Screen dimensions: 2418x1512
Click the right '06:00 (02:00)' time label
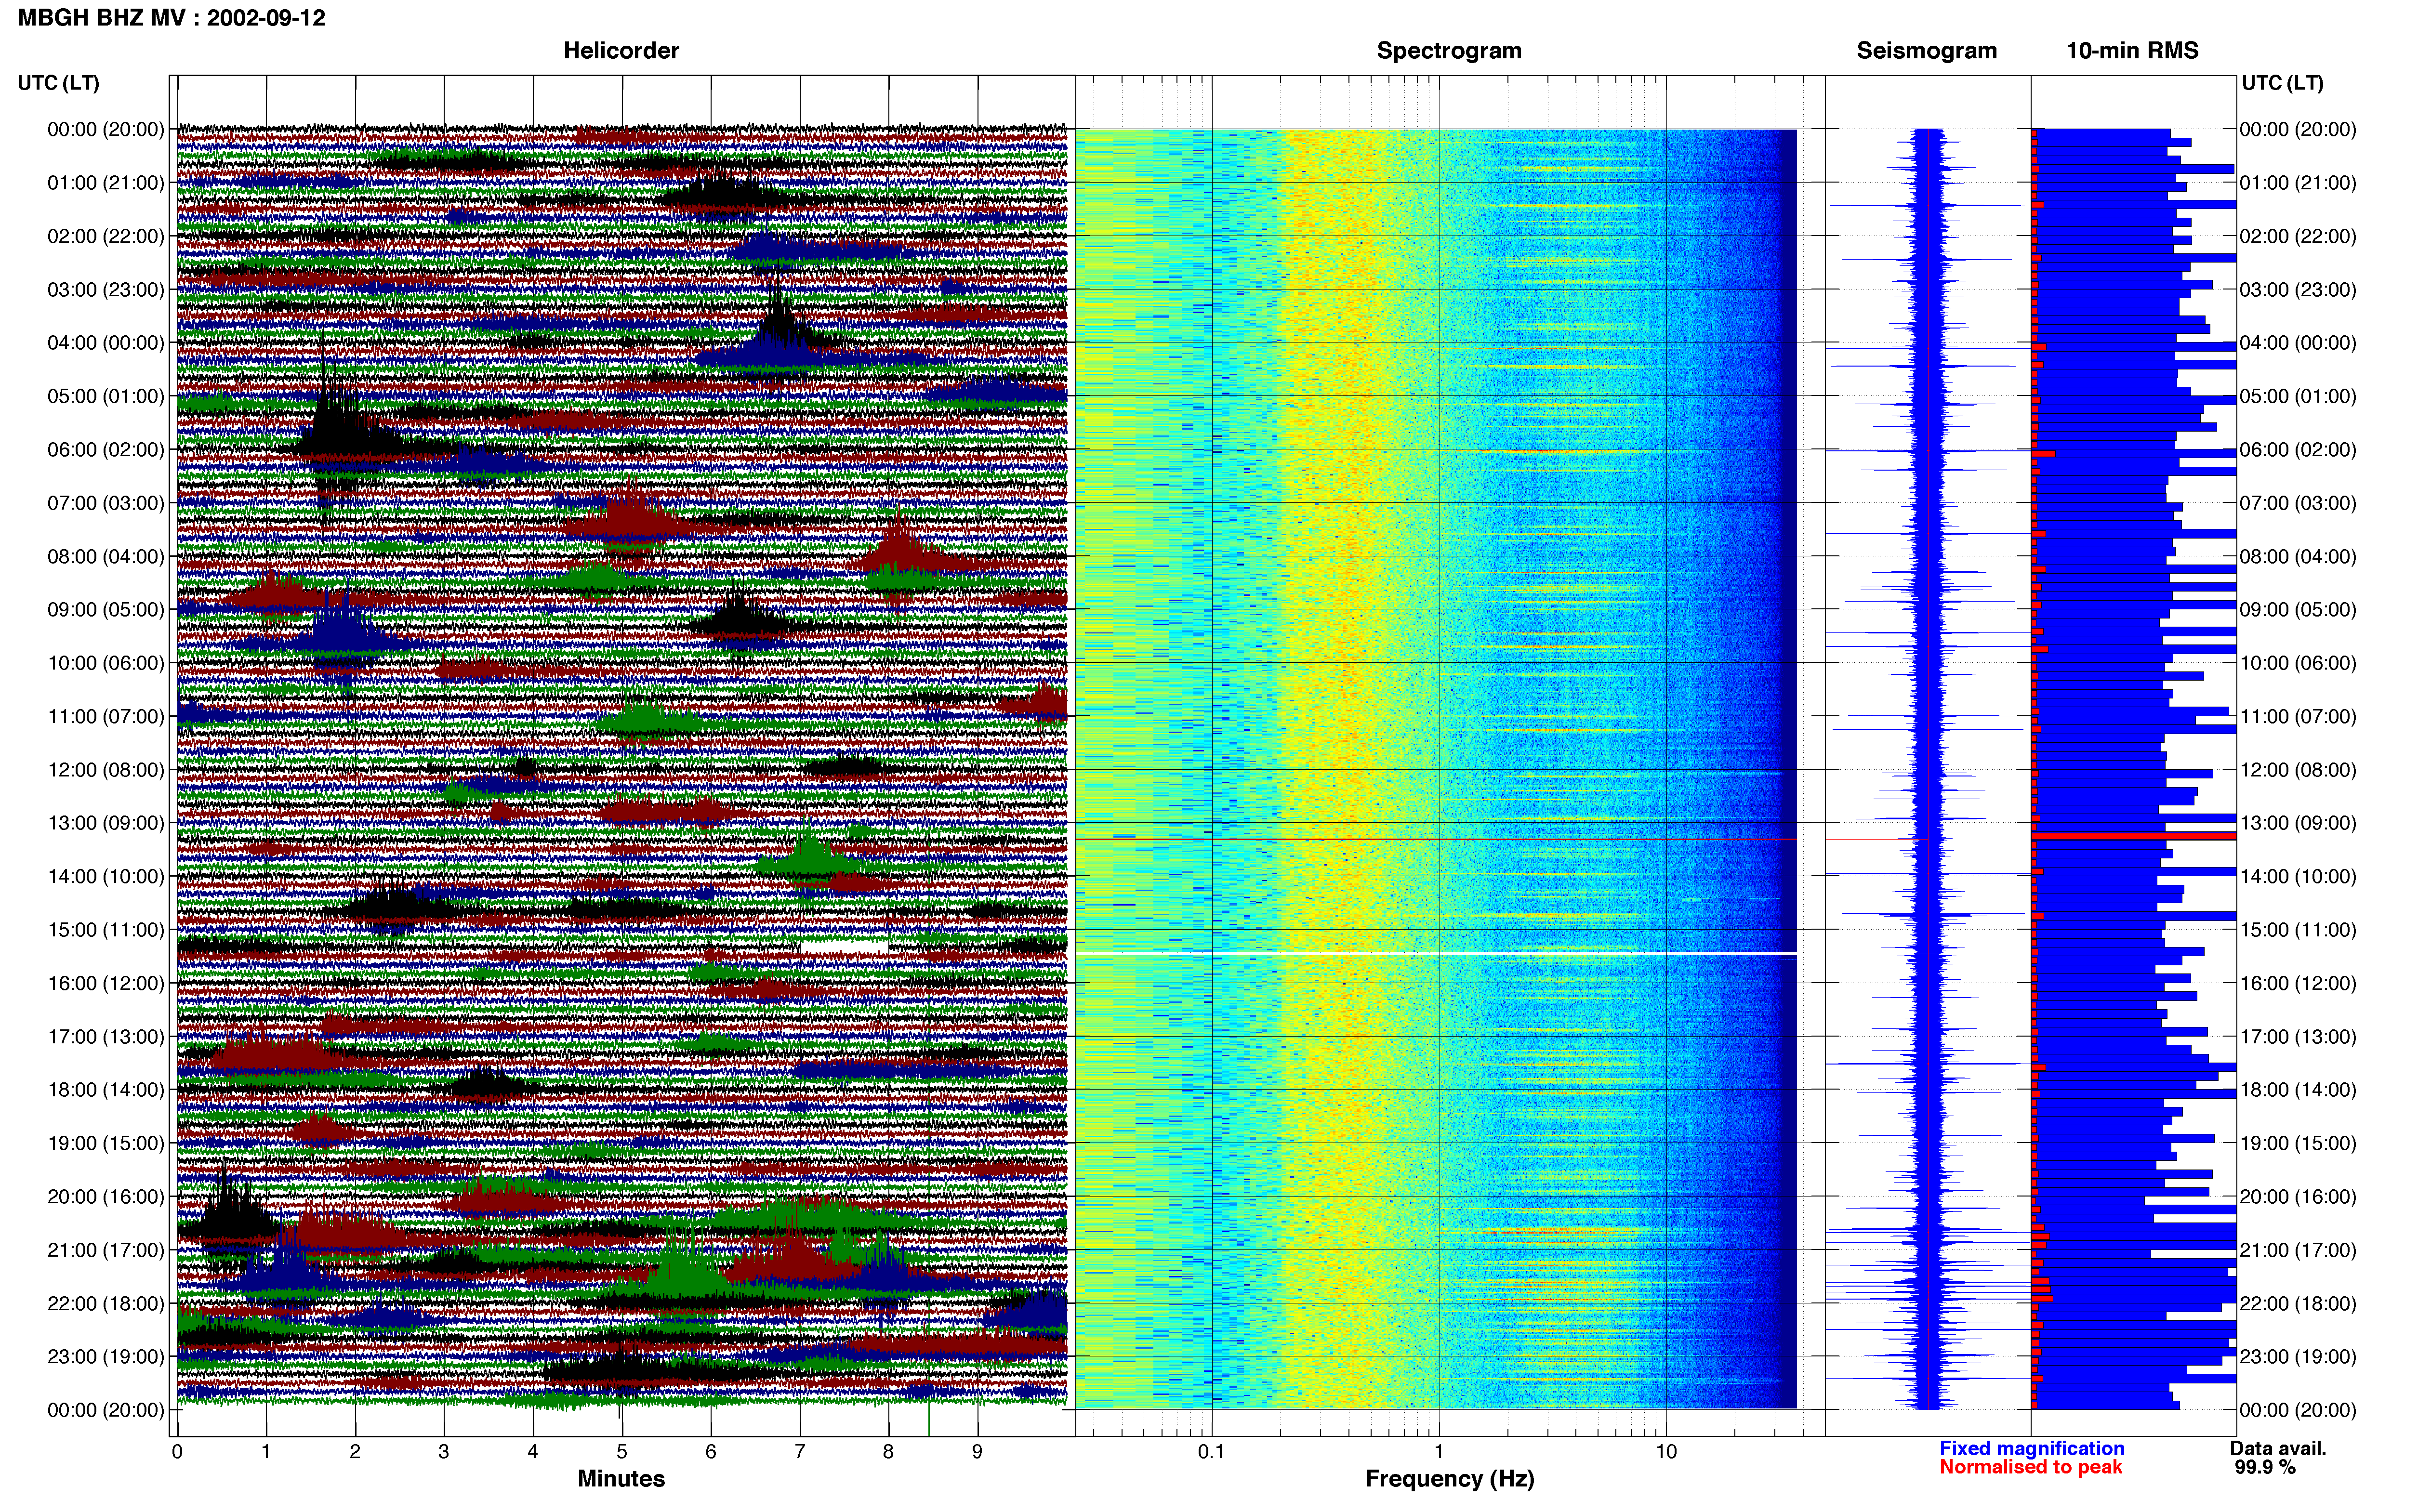click(x=2298, y=450)
